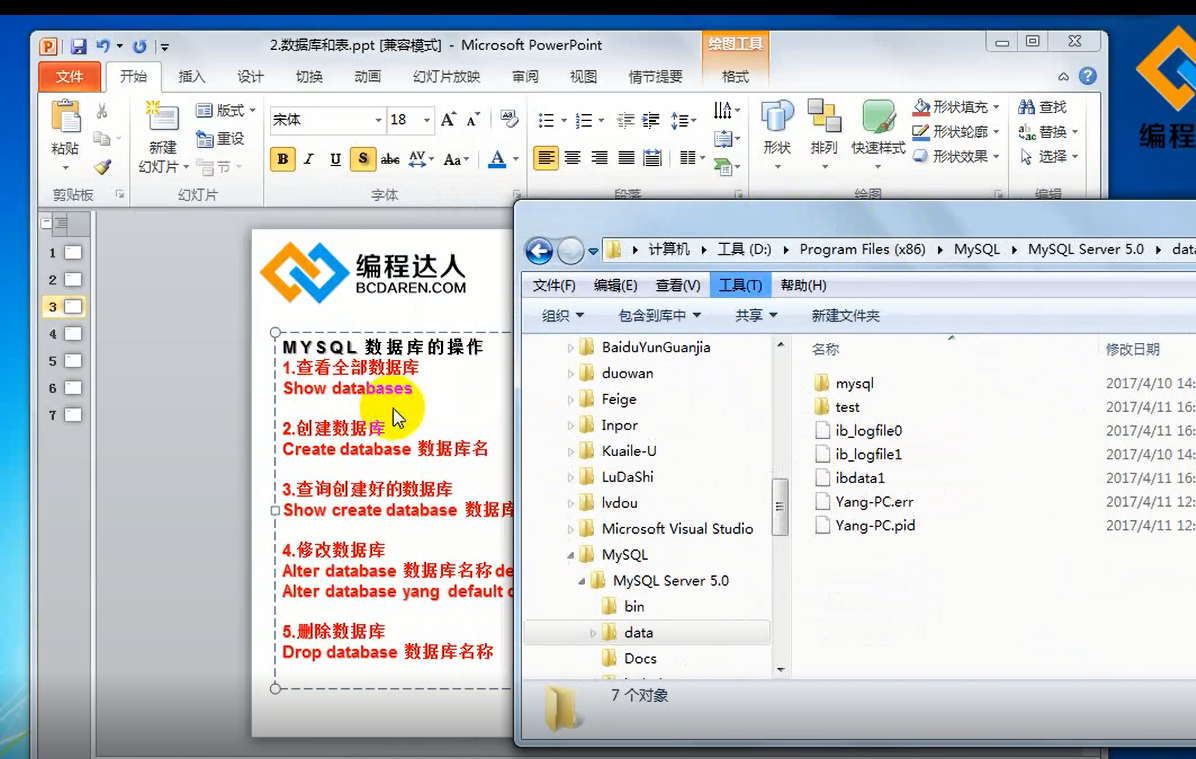1196x759 pixels.
Task: Click Increase List Level icon
Action: tap(651, 121)
